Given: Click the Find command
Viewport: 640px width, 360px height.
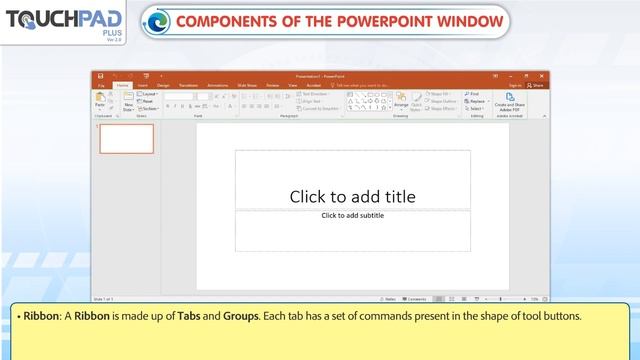Looking at the screenshot, I should click(472, 94).
